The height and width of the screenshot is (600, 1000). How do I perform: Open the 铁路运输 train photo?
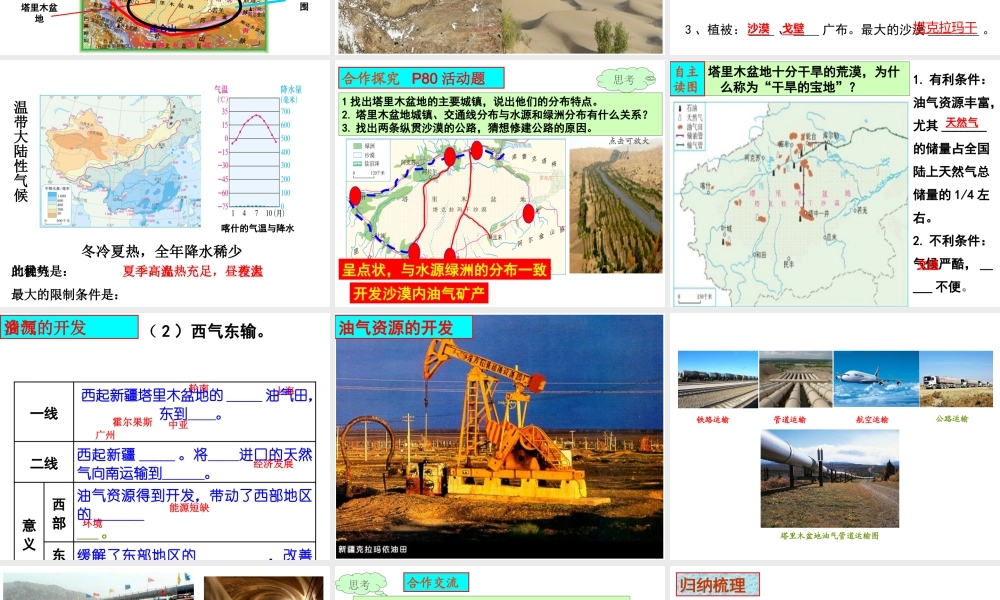[718, 379]
